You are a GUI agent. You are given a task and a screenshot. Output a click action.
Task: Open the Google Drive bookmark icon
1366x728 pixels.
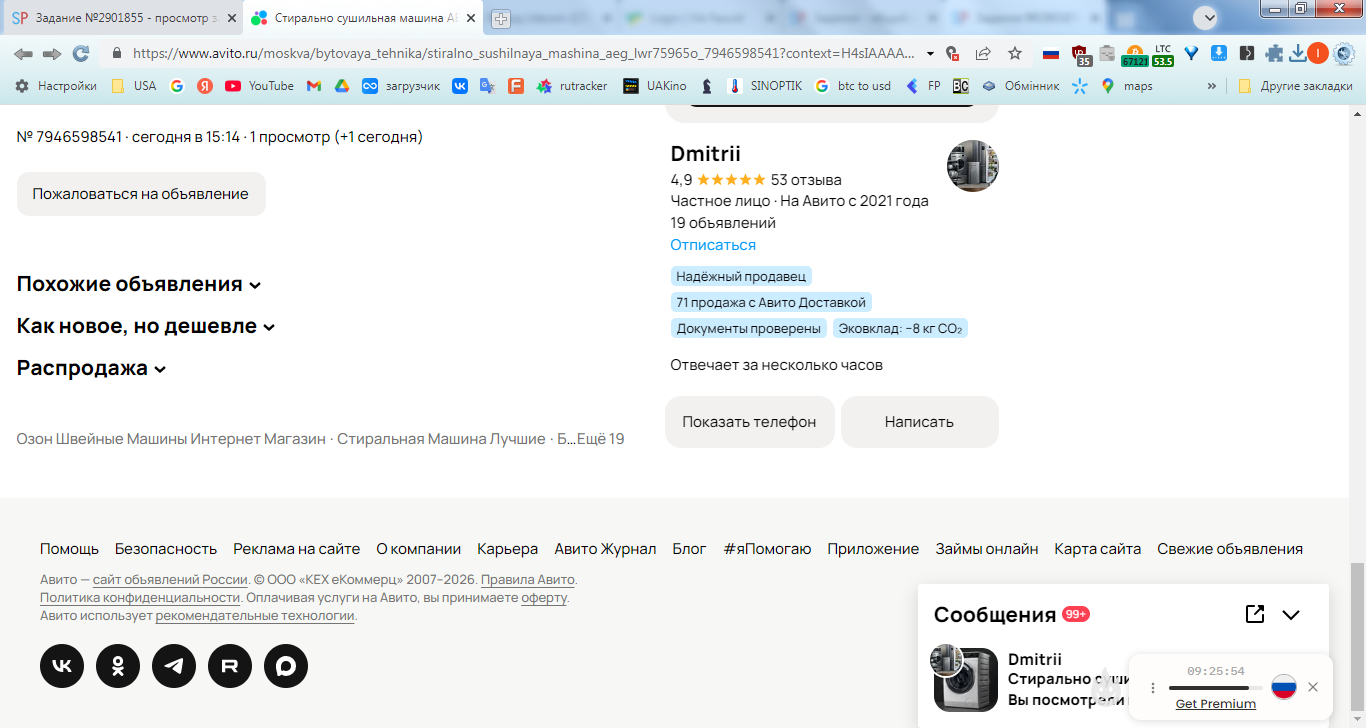tap(341, 86)
